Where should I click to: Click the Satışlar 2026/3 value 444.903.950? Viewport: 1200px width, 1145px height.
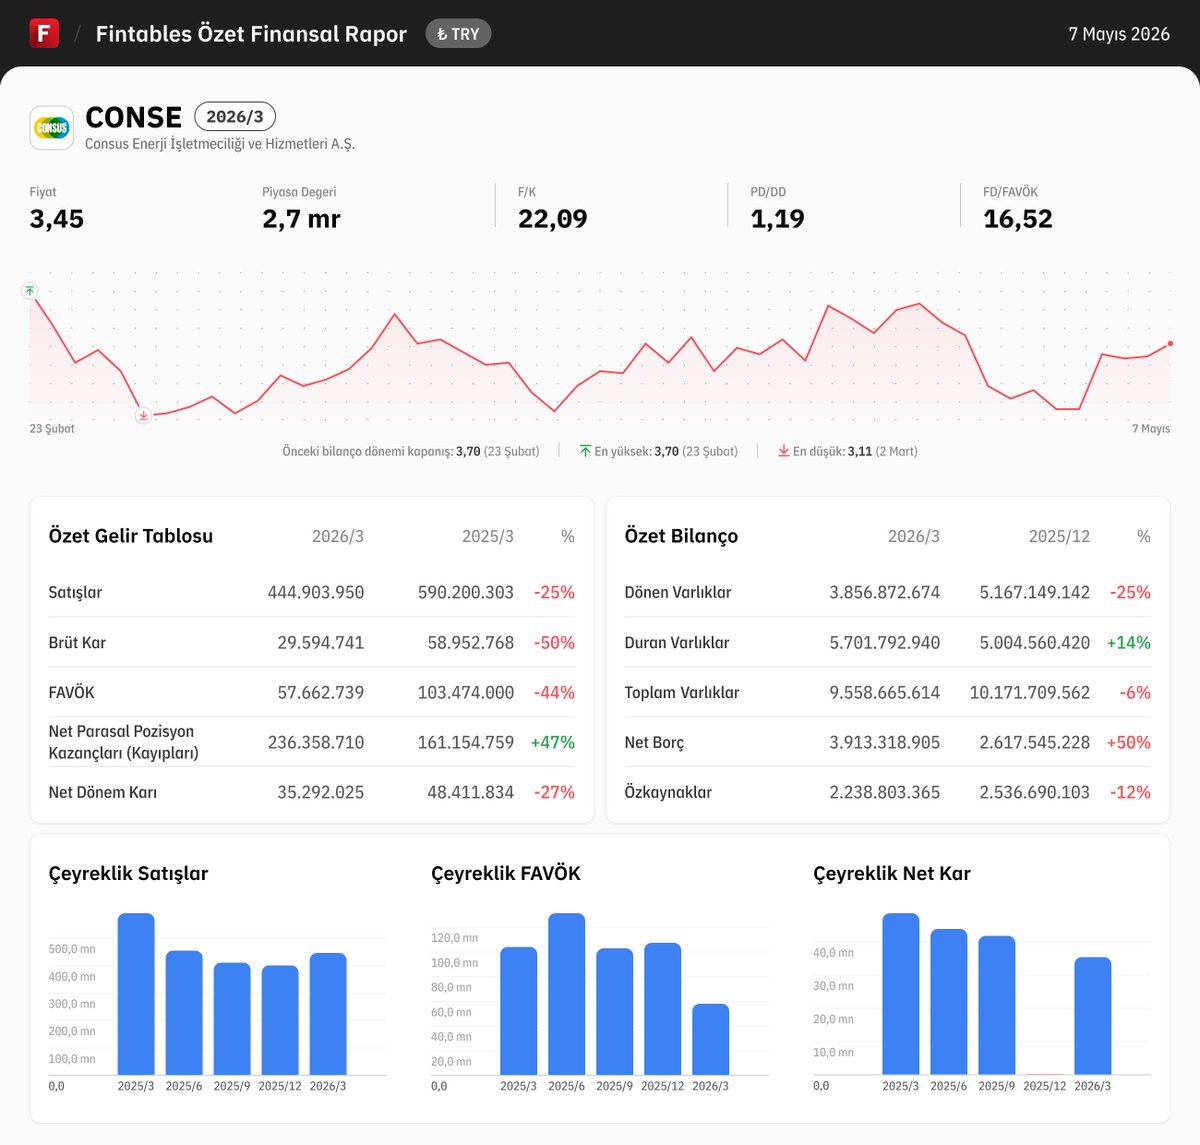316,592
